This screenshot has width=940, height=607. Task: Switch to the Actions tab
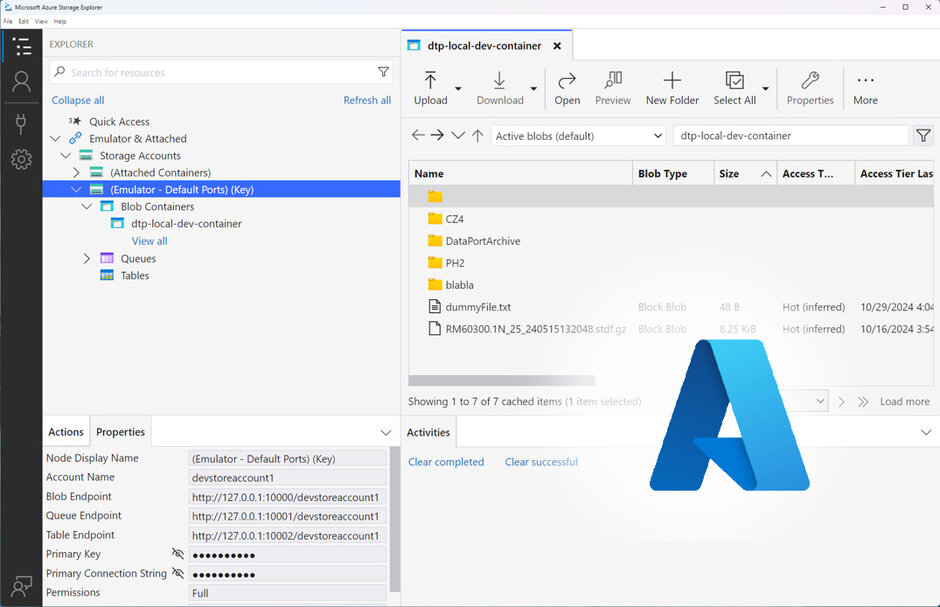pos(65,431)
